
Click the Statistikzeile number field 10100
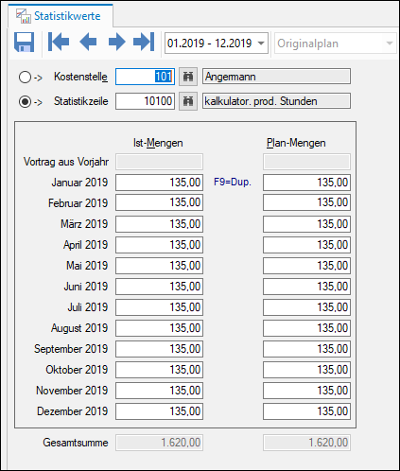tap(145, 101)
